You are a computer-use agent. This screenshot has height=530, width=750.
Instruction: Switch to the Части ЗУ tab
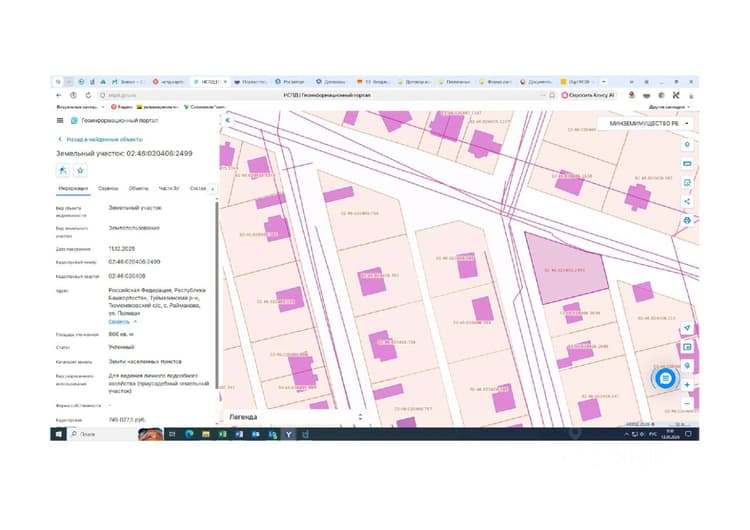(x=169, y=189)
